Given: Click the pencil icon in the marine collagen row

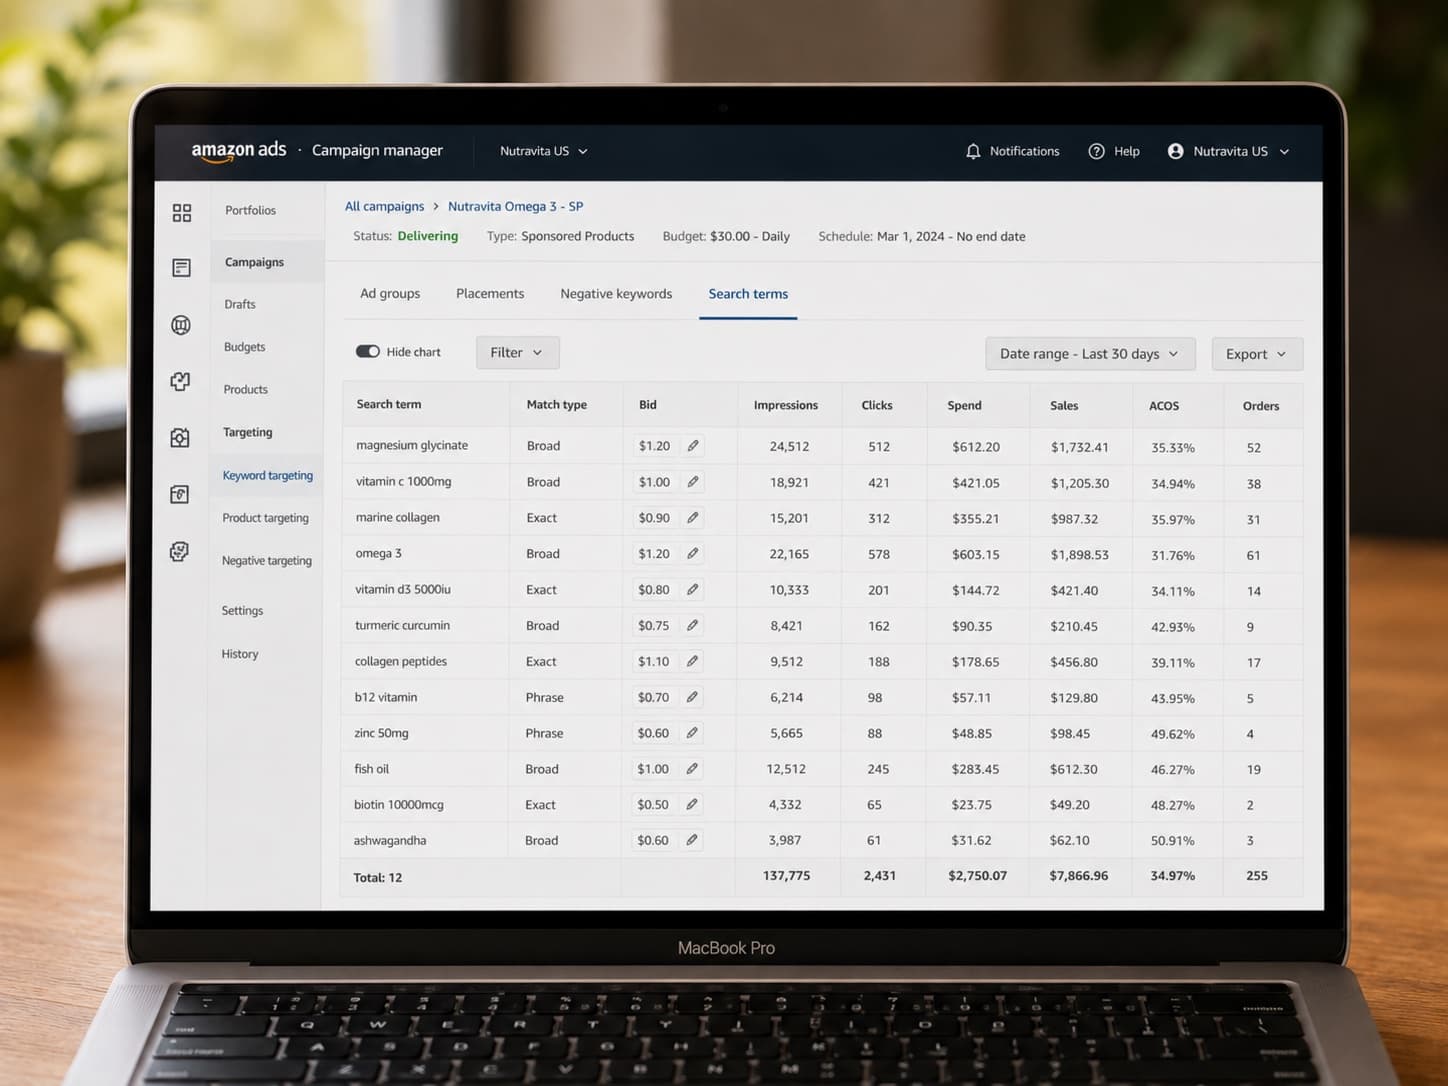Looking at the screenshot, I should click(693, 518).
